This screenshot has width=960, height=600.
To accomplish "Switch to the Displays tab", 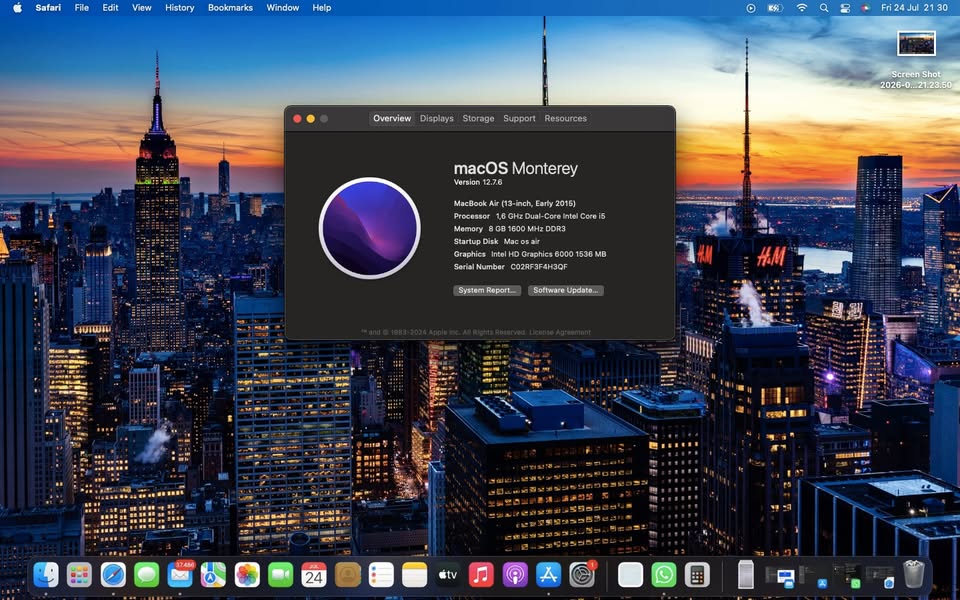I will point(437,118).
